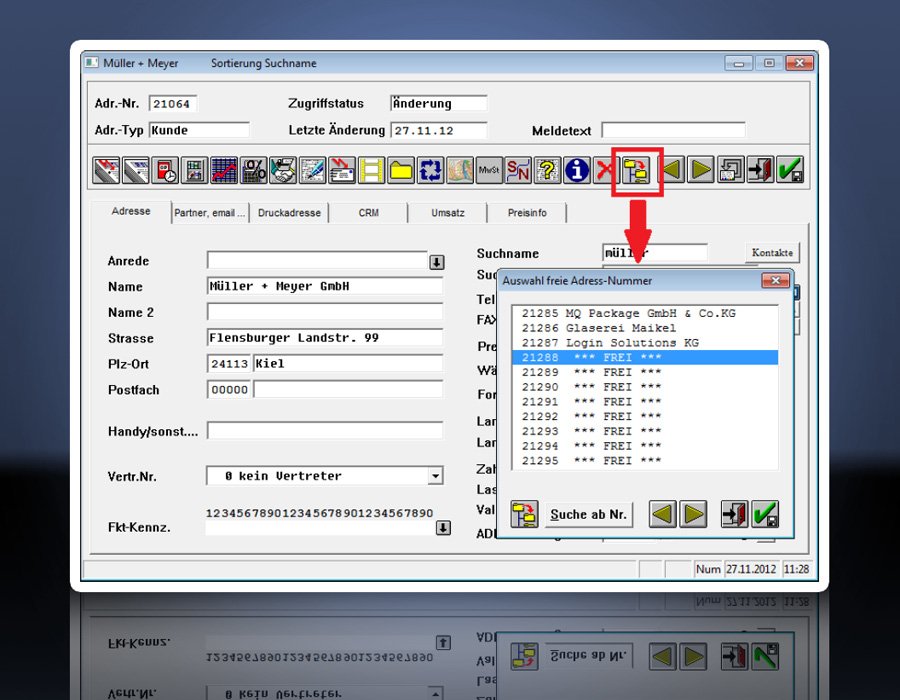Click the first document toolbar icon
Image resolution: width=900 pixels, height=700 pixels.
[x=106, y=170]
